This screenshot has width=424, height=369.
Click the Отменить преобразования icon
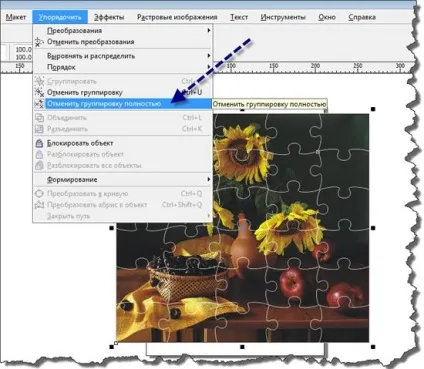pyautogui.click(x=39, y=42)
